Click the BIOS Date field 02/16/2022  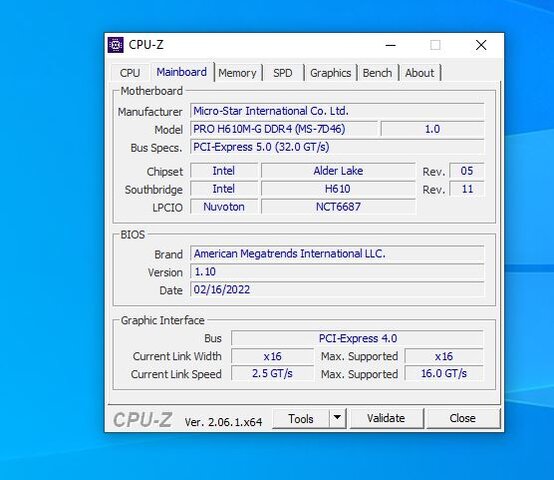(337, 290)
